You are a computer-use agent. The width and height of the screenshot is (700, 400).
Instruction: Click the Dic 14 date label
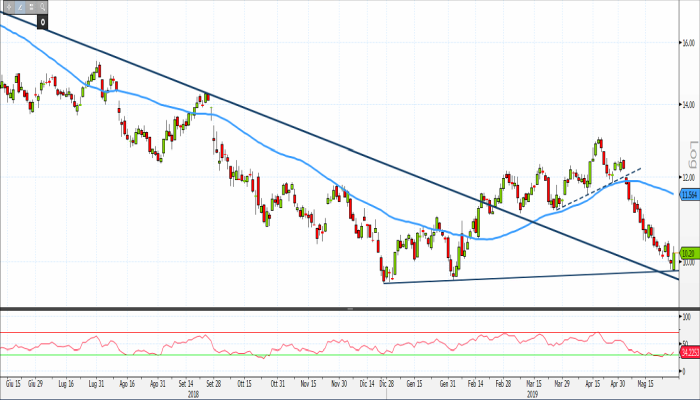(367, 383)
